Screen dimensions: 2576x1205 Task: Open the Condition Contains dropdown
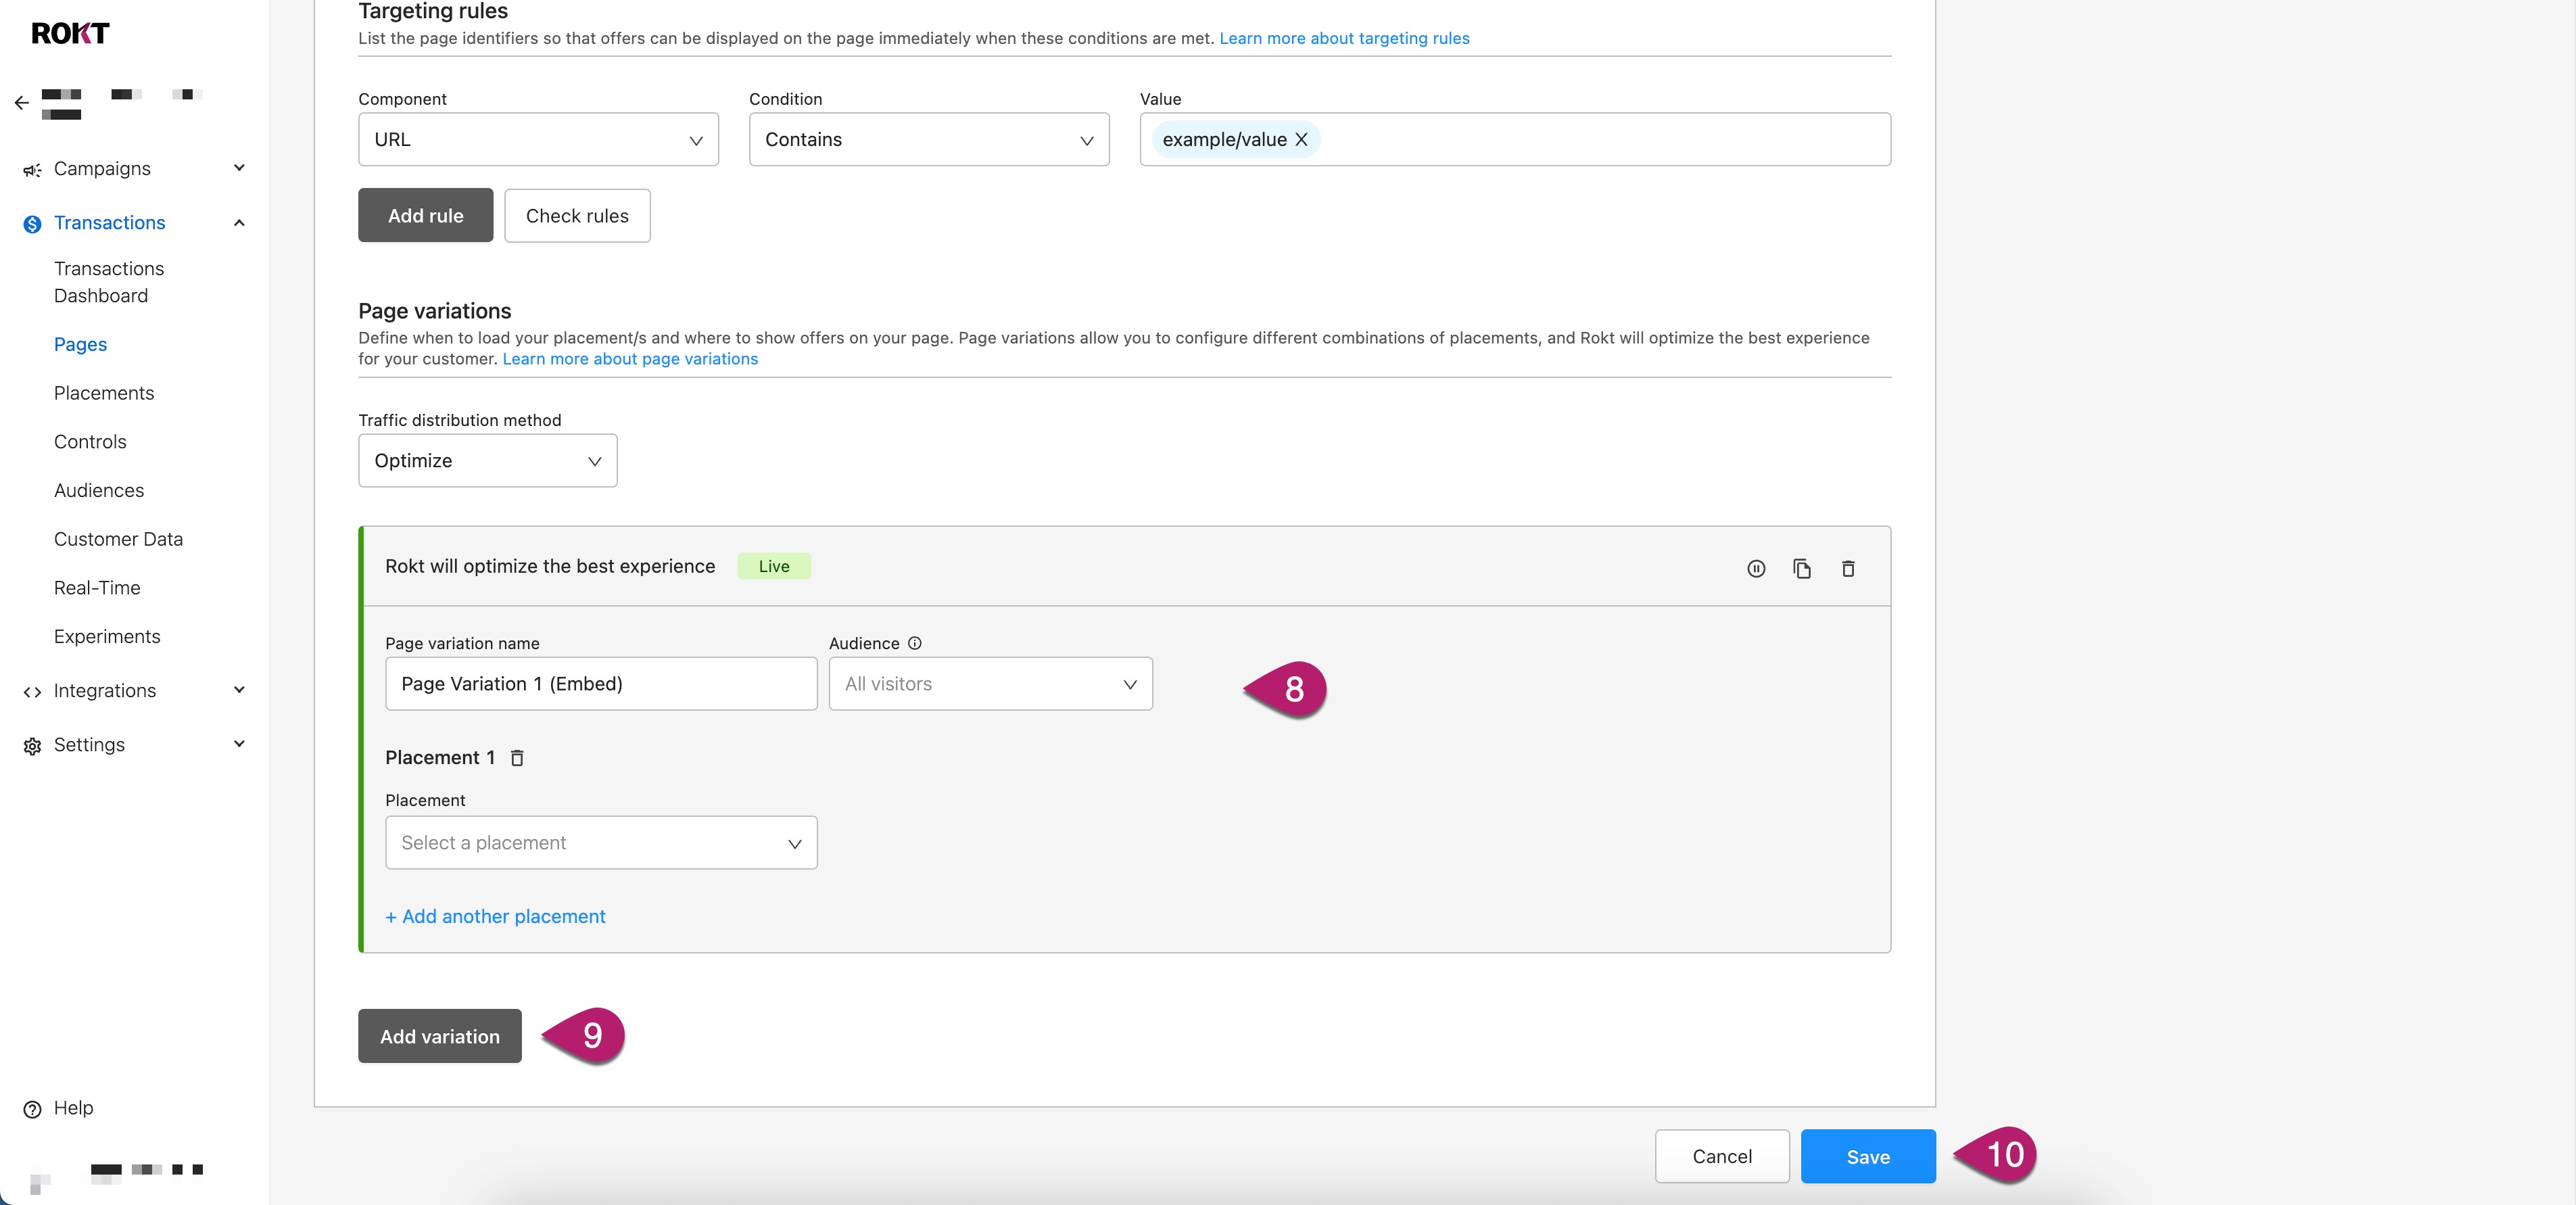point(929,140)
